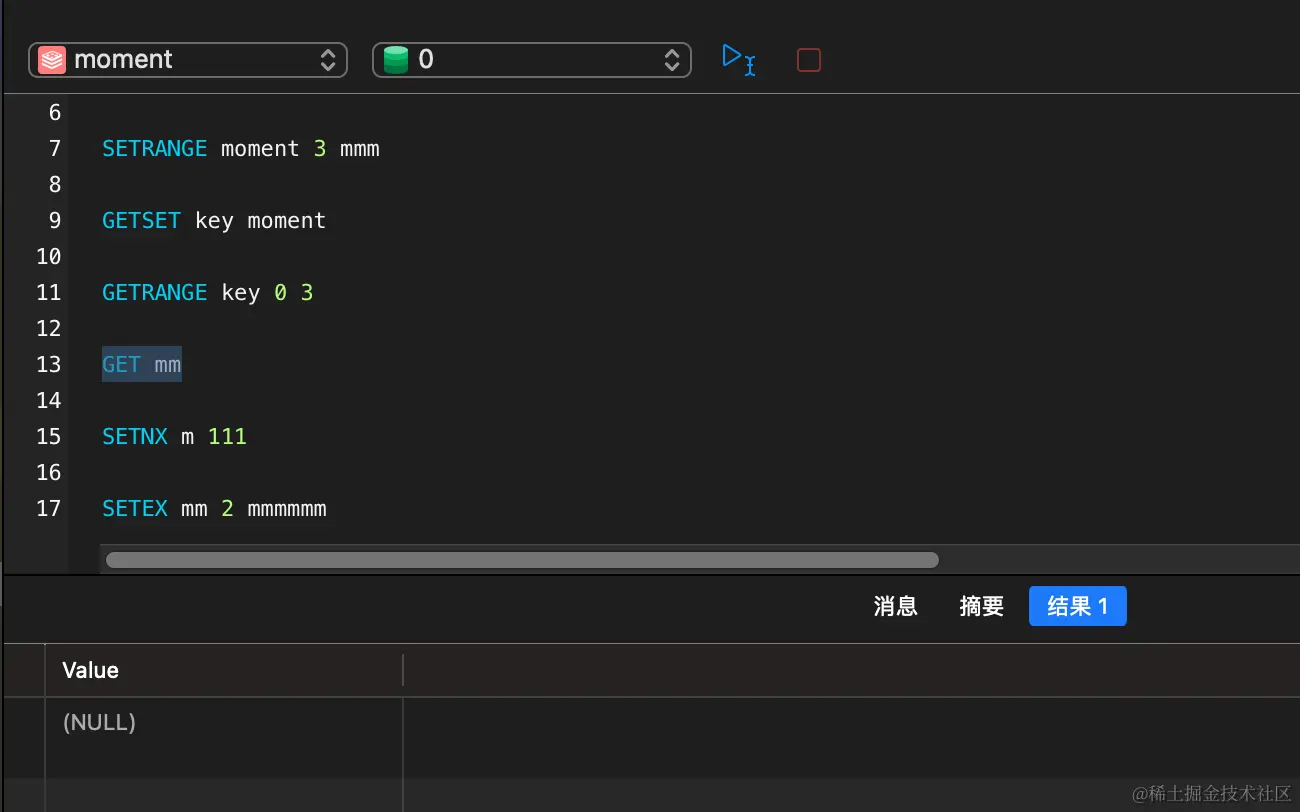1300x812 pixels.
Task: Click line number 17 in the gutter
Action: (49, 508)
